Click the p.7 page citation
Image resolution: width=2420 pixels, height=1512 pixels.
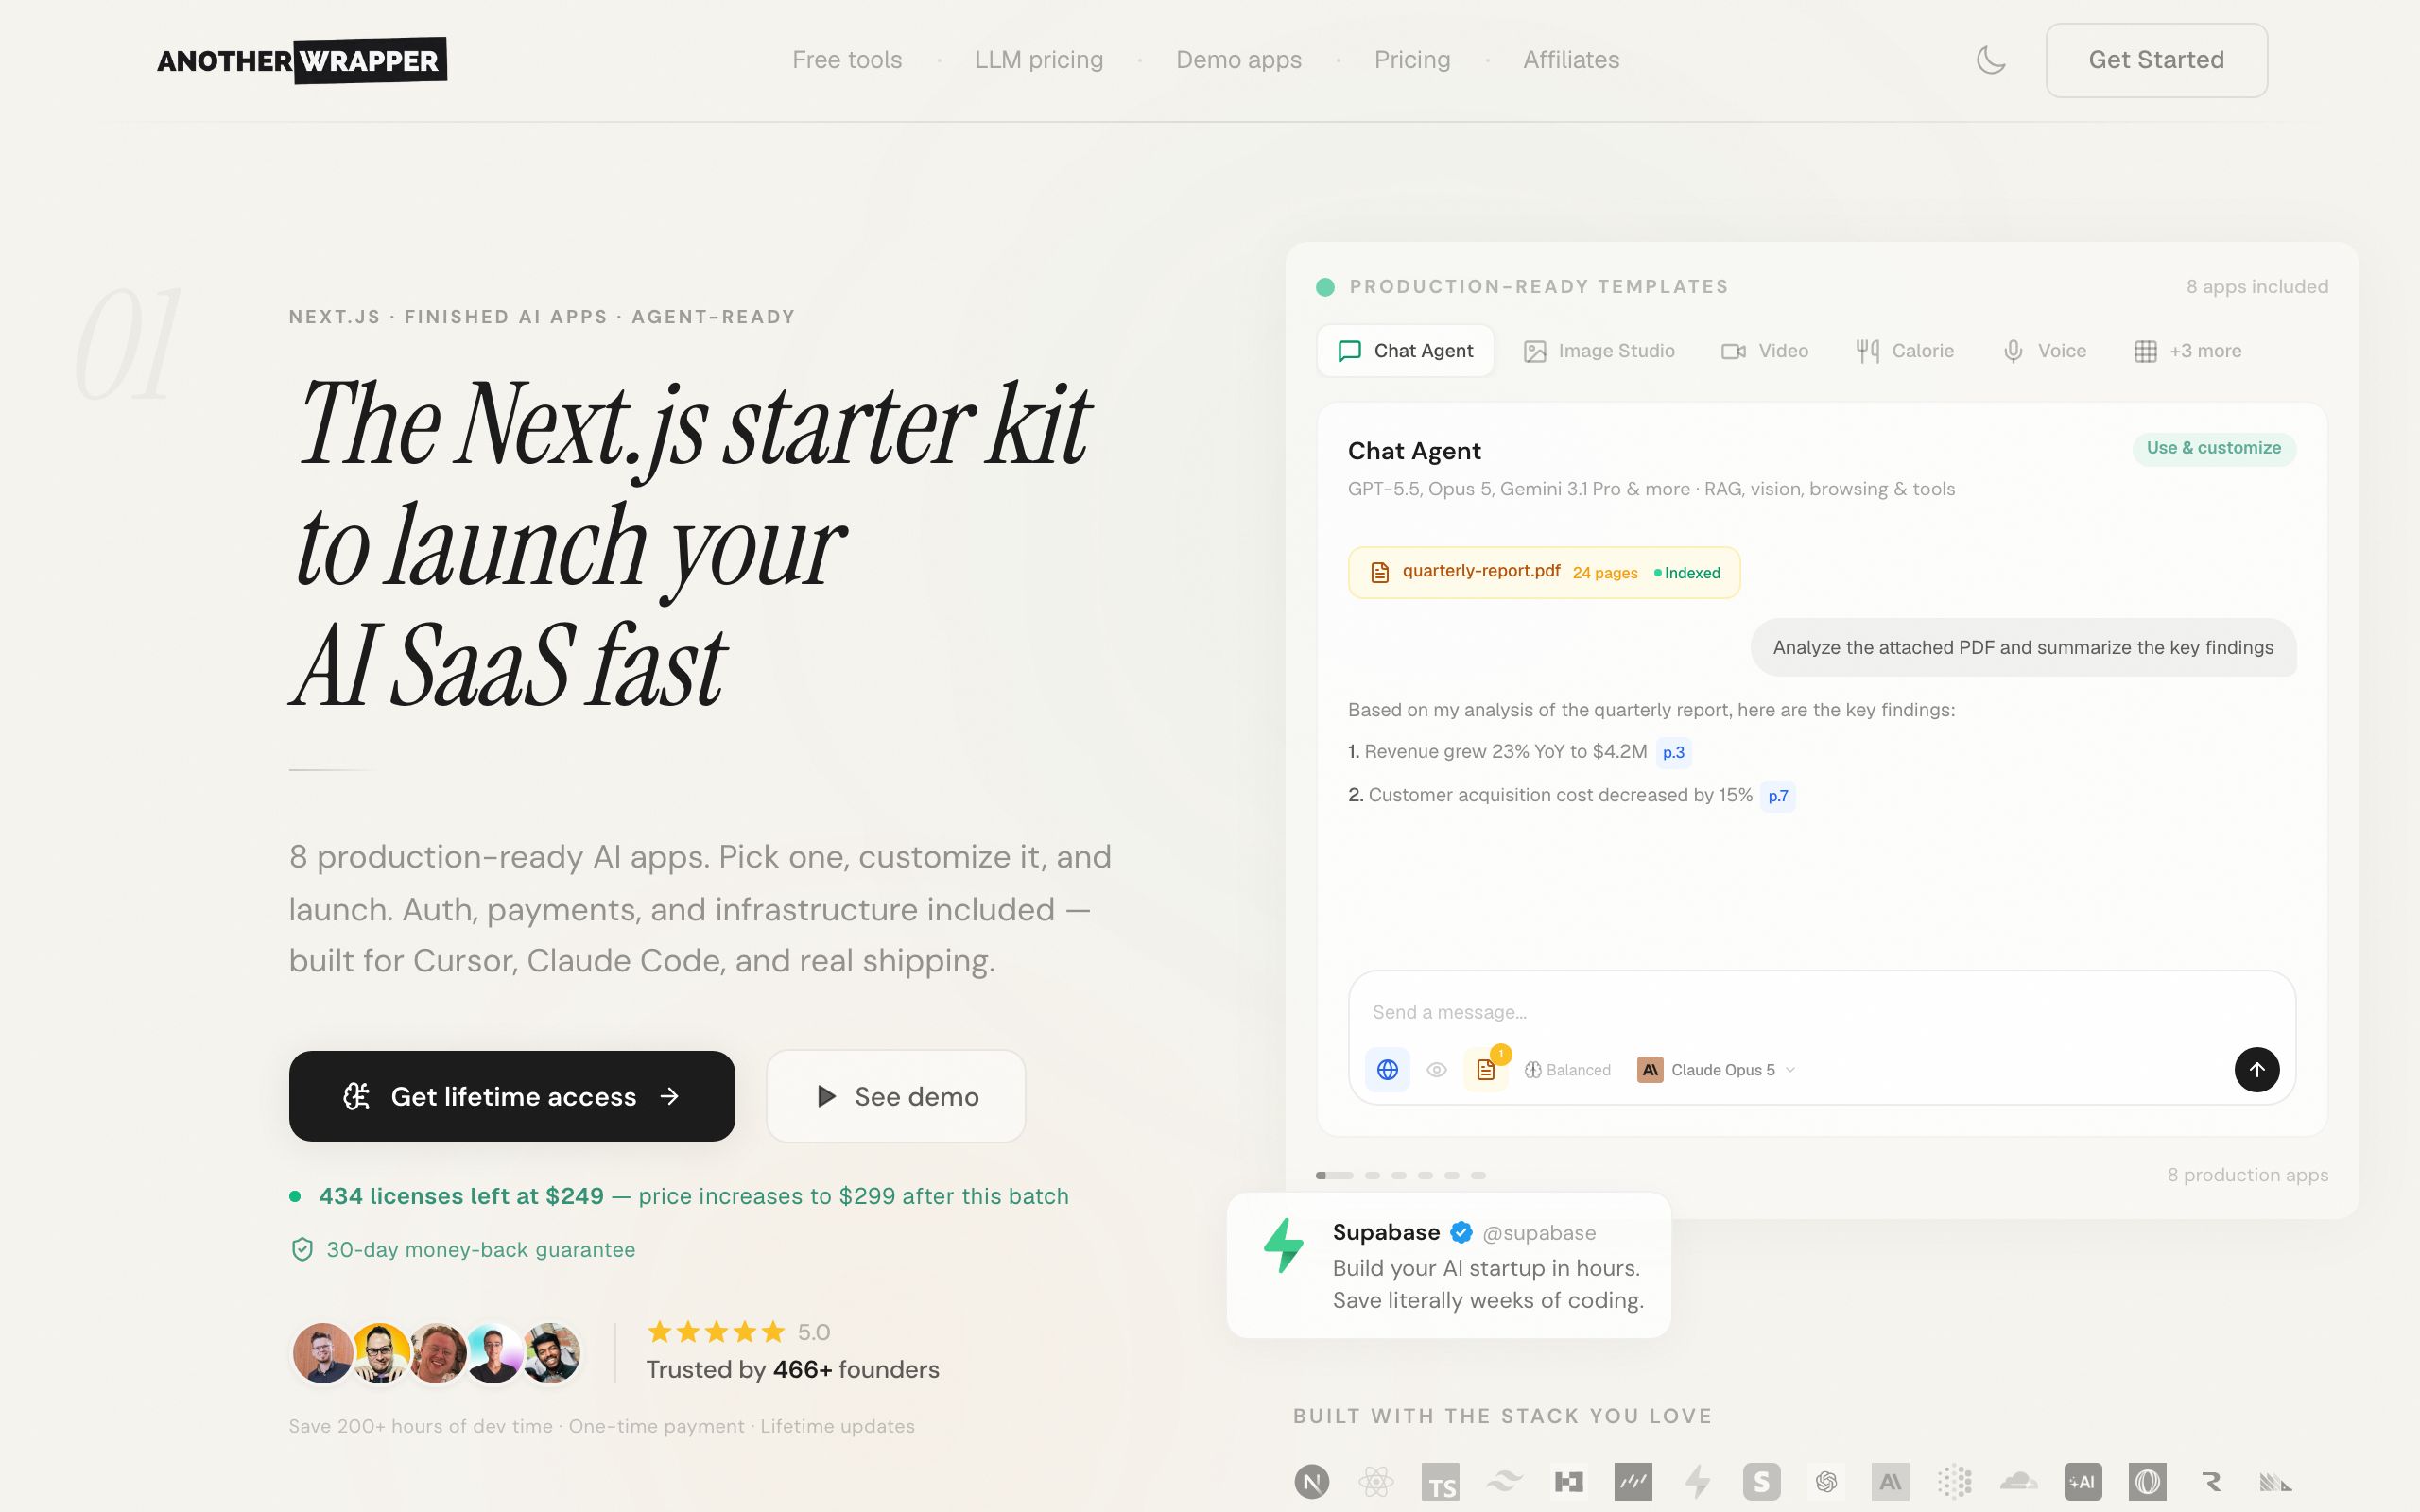tap(1777, 796)
